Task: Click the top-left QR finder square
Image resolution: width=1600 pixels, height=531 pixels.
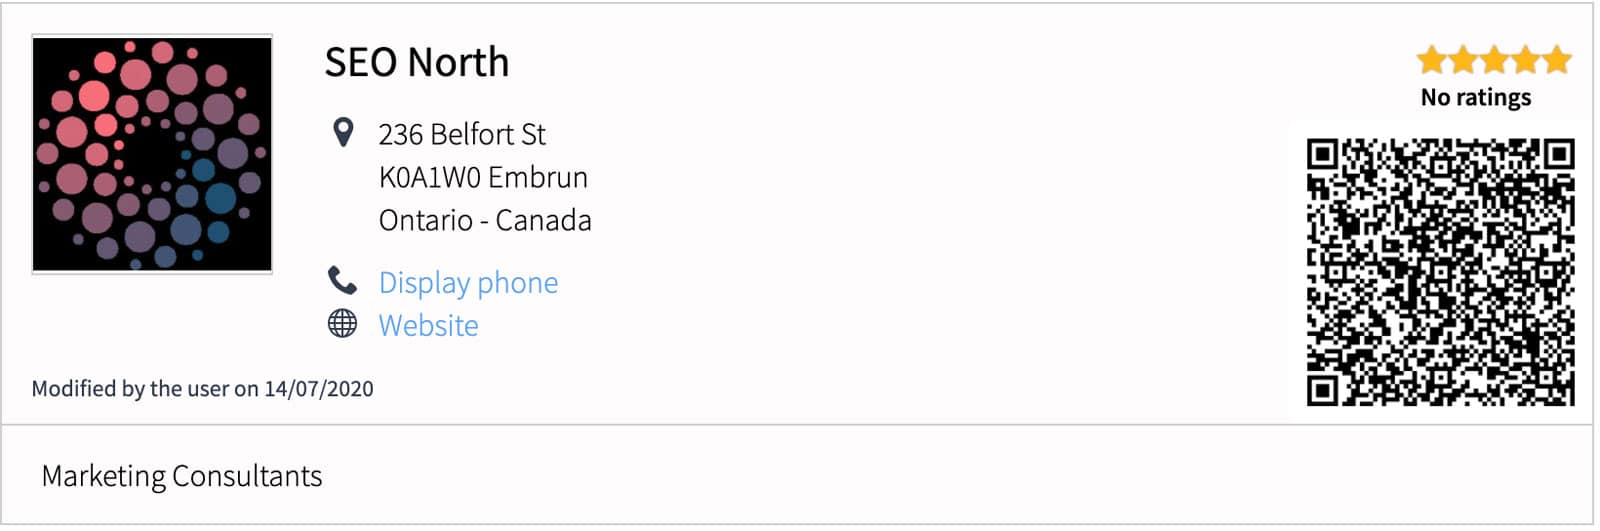Action: coord(1323,155)
